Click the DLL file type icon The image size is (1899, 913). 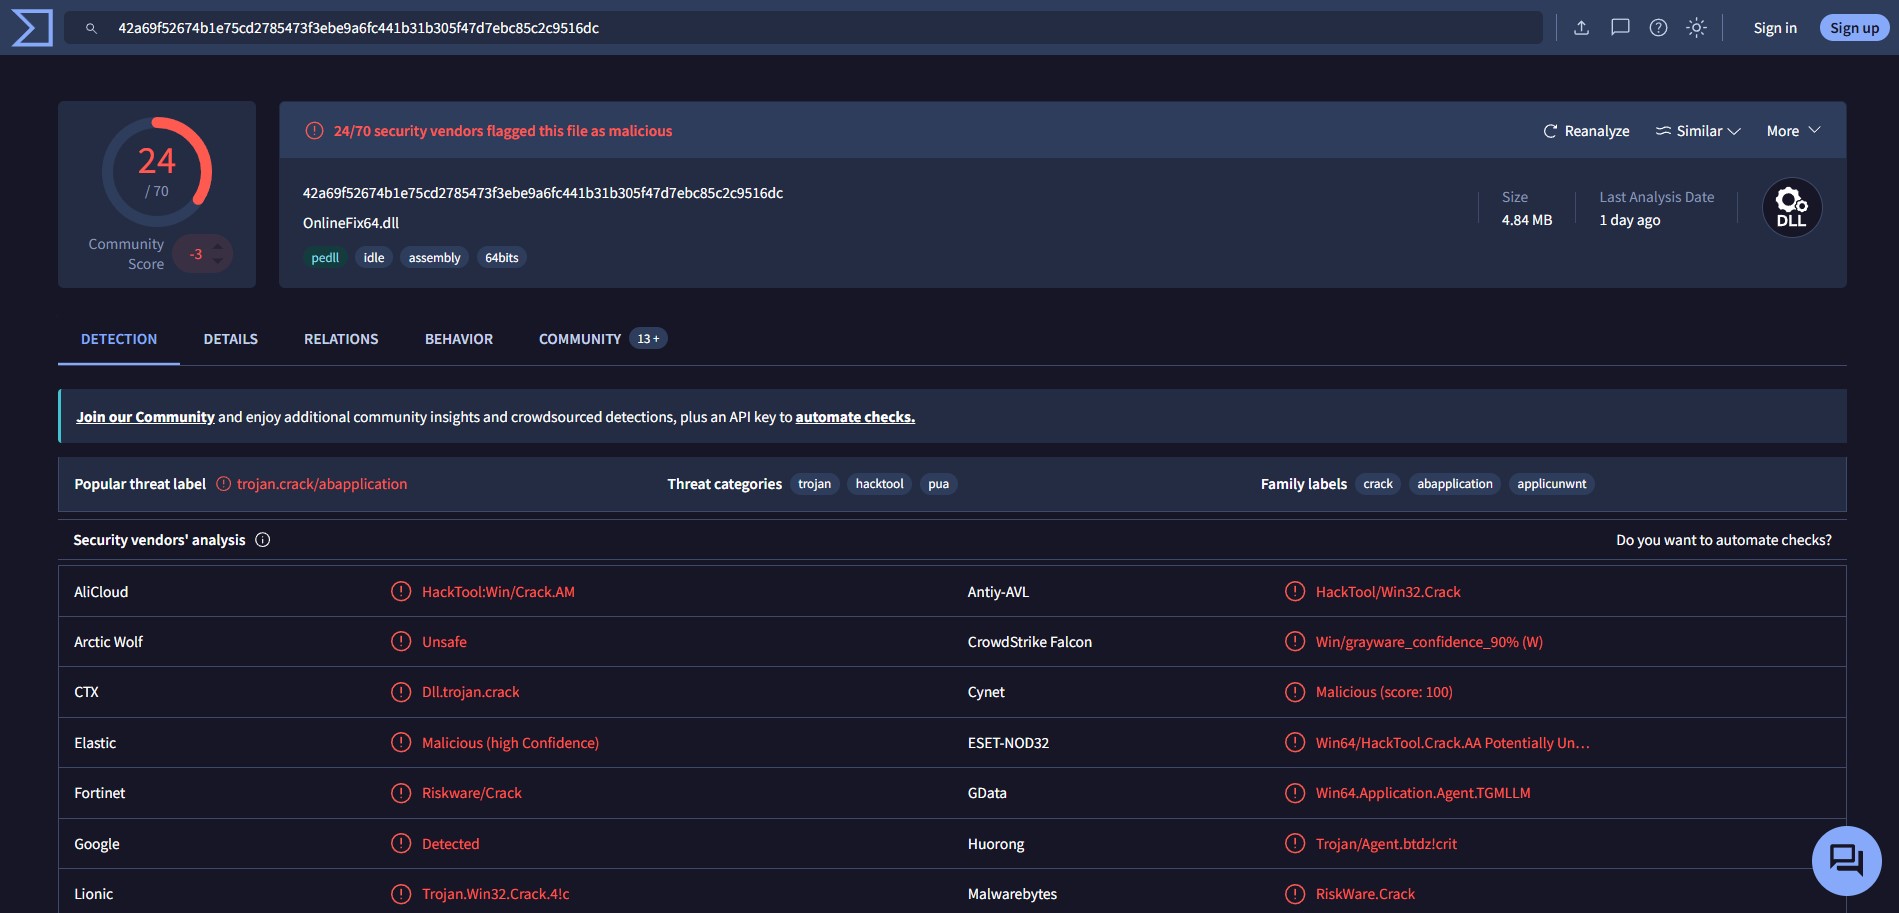tap(1791, 208)
